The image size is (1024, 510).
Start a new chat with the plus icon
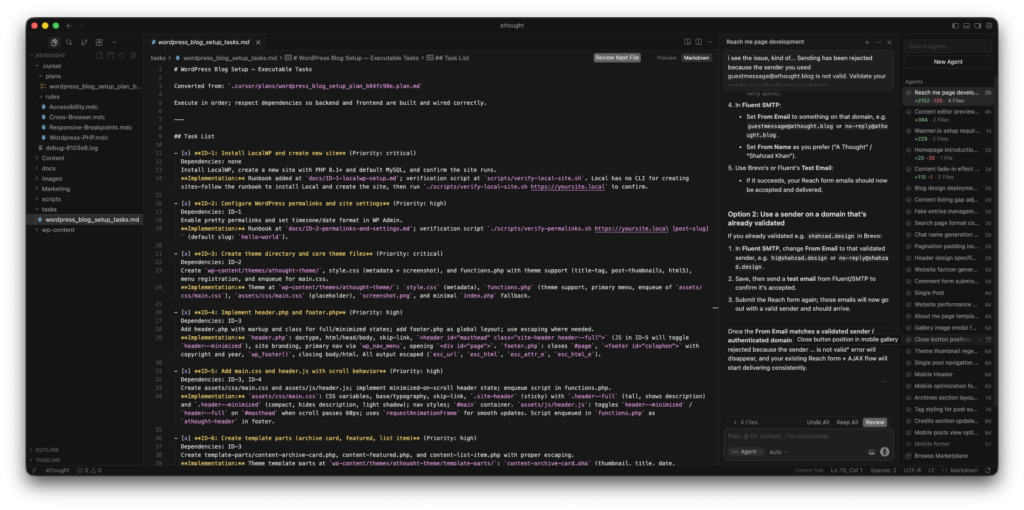pos(867,42)
